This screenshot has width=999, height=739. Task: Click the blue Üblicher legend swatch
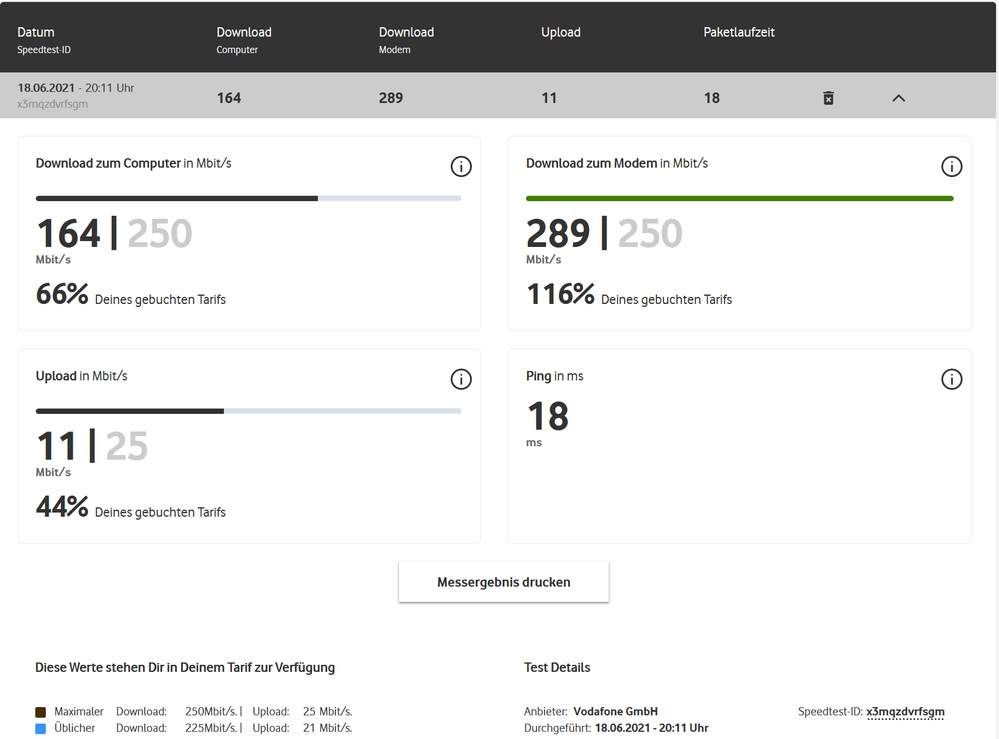40,729
